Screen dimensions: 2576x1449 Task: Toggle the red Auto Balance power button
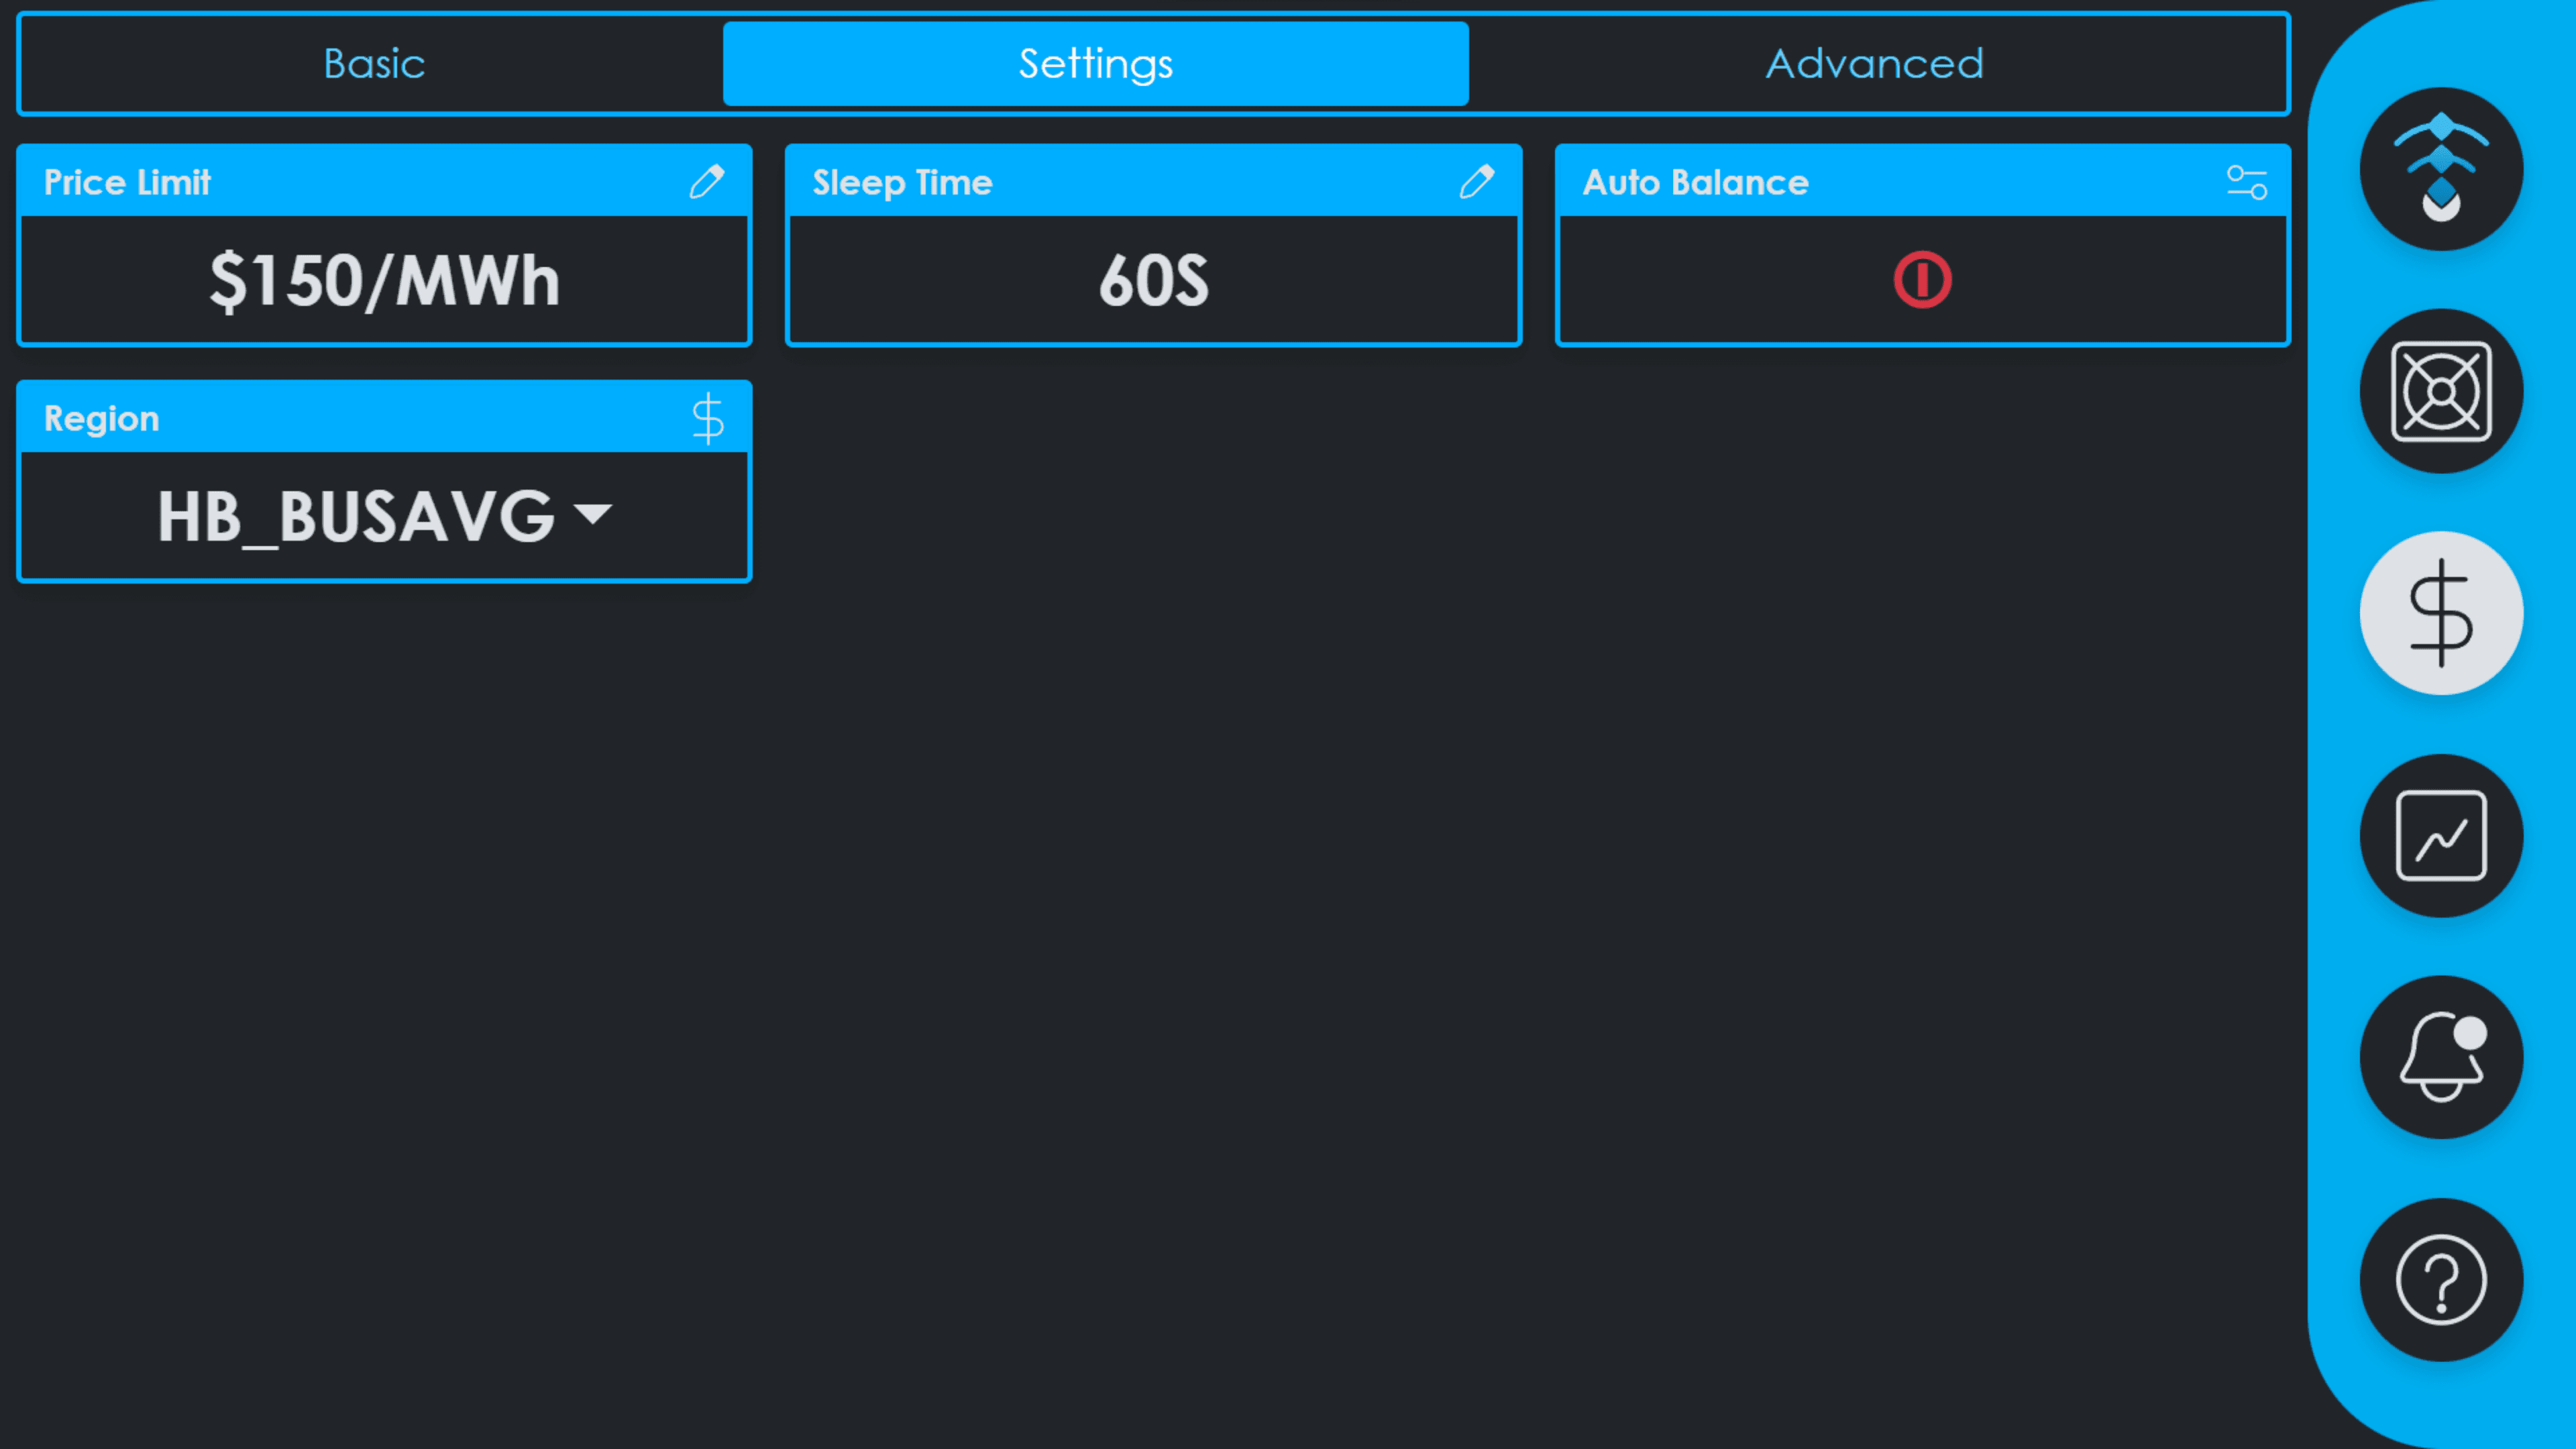[1921, 280]
